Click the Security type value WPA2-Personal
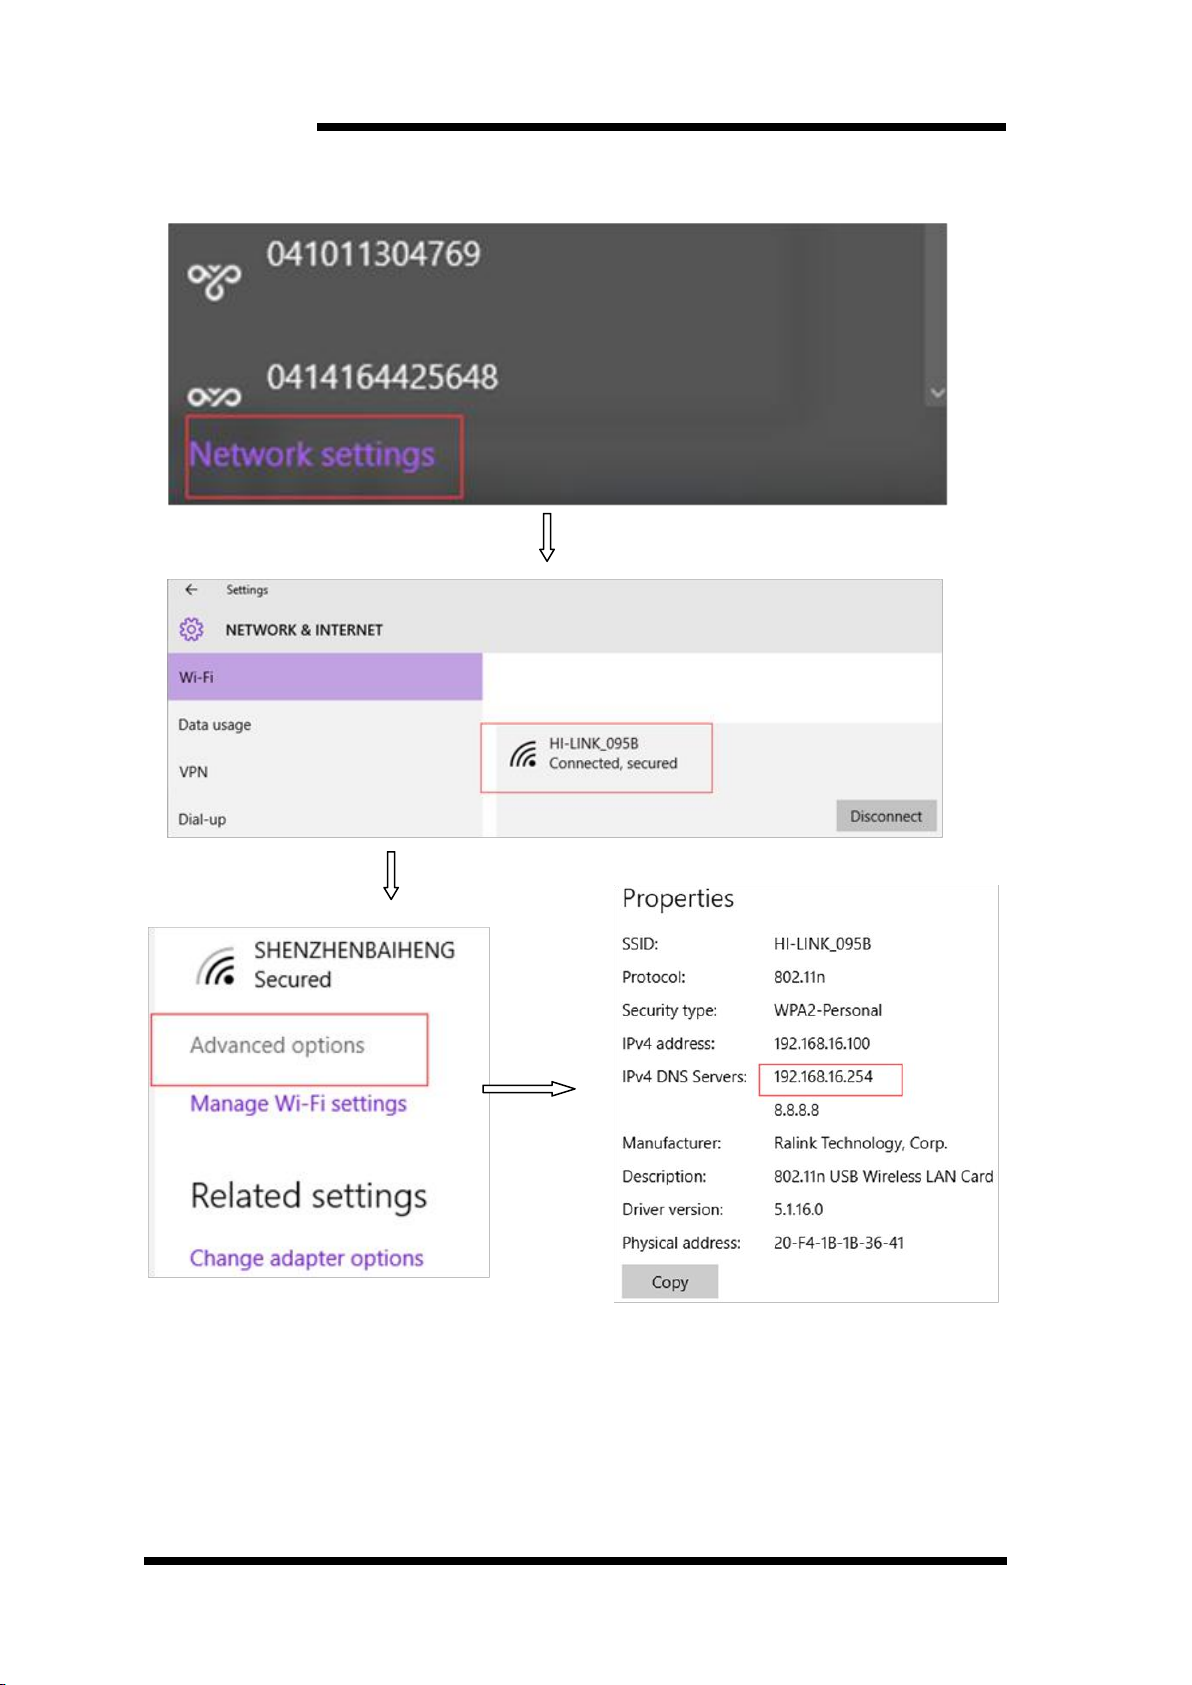 click(828, 1010)
